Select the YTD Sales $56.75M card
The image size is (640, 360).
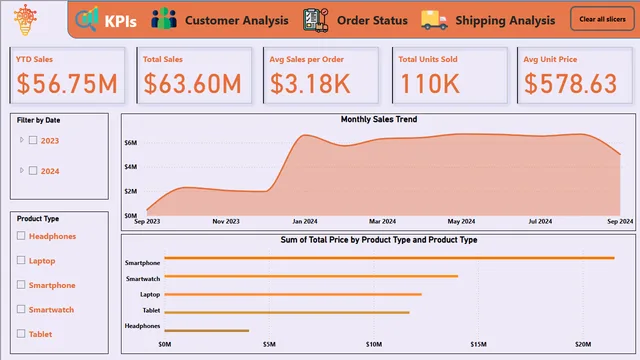[x=67, y=75]
